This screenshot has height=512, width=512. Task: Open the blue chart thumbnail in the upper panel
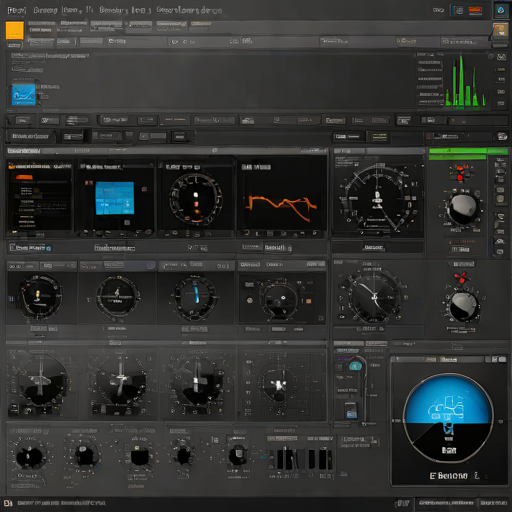click(x=24, y=94)
